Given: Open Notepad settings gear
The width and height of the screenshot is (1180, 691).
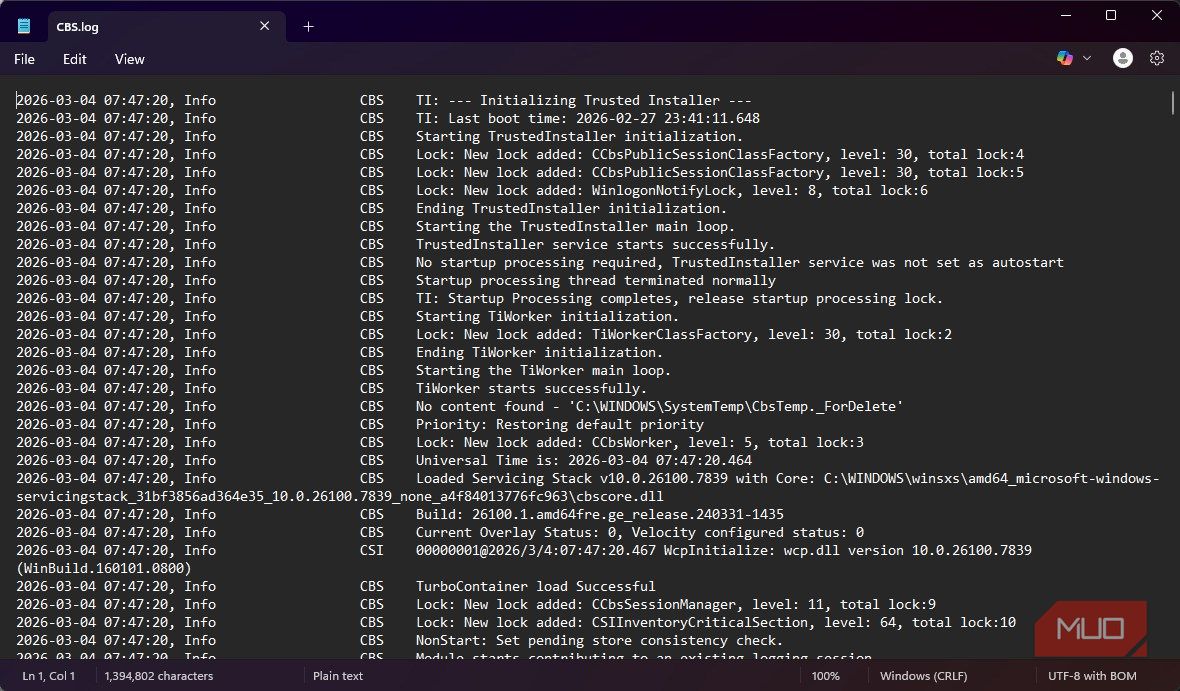Looking at the screenshot, I should [1157, 58].
